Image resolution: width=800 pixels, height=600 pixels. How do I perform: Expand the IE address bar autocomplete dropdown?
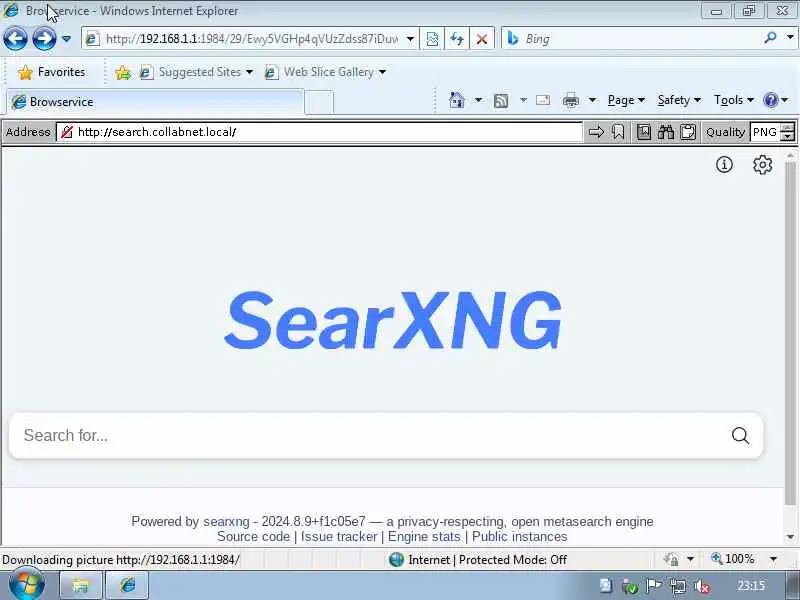[410, 39]
